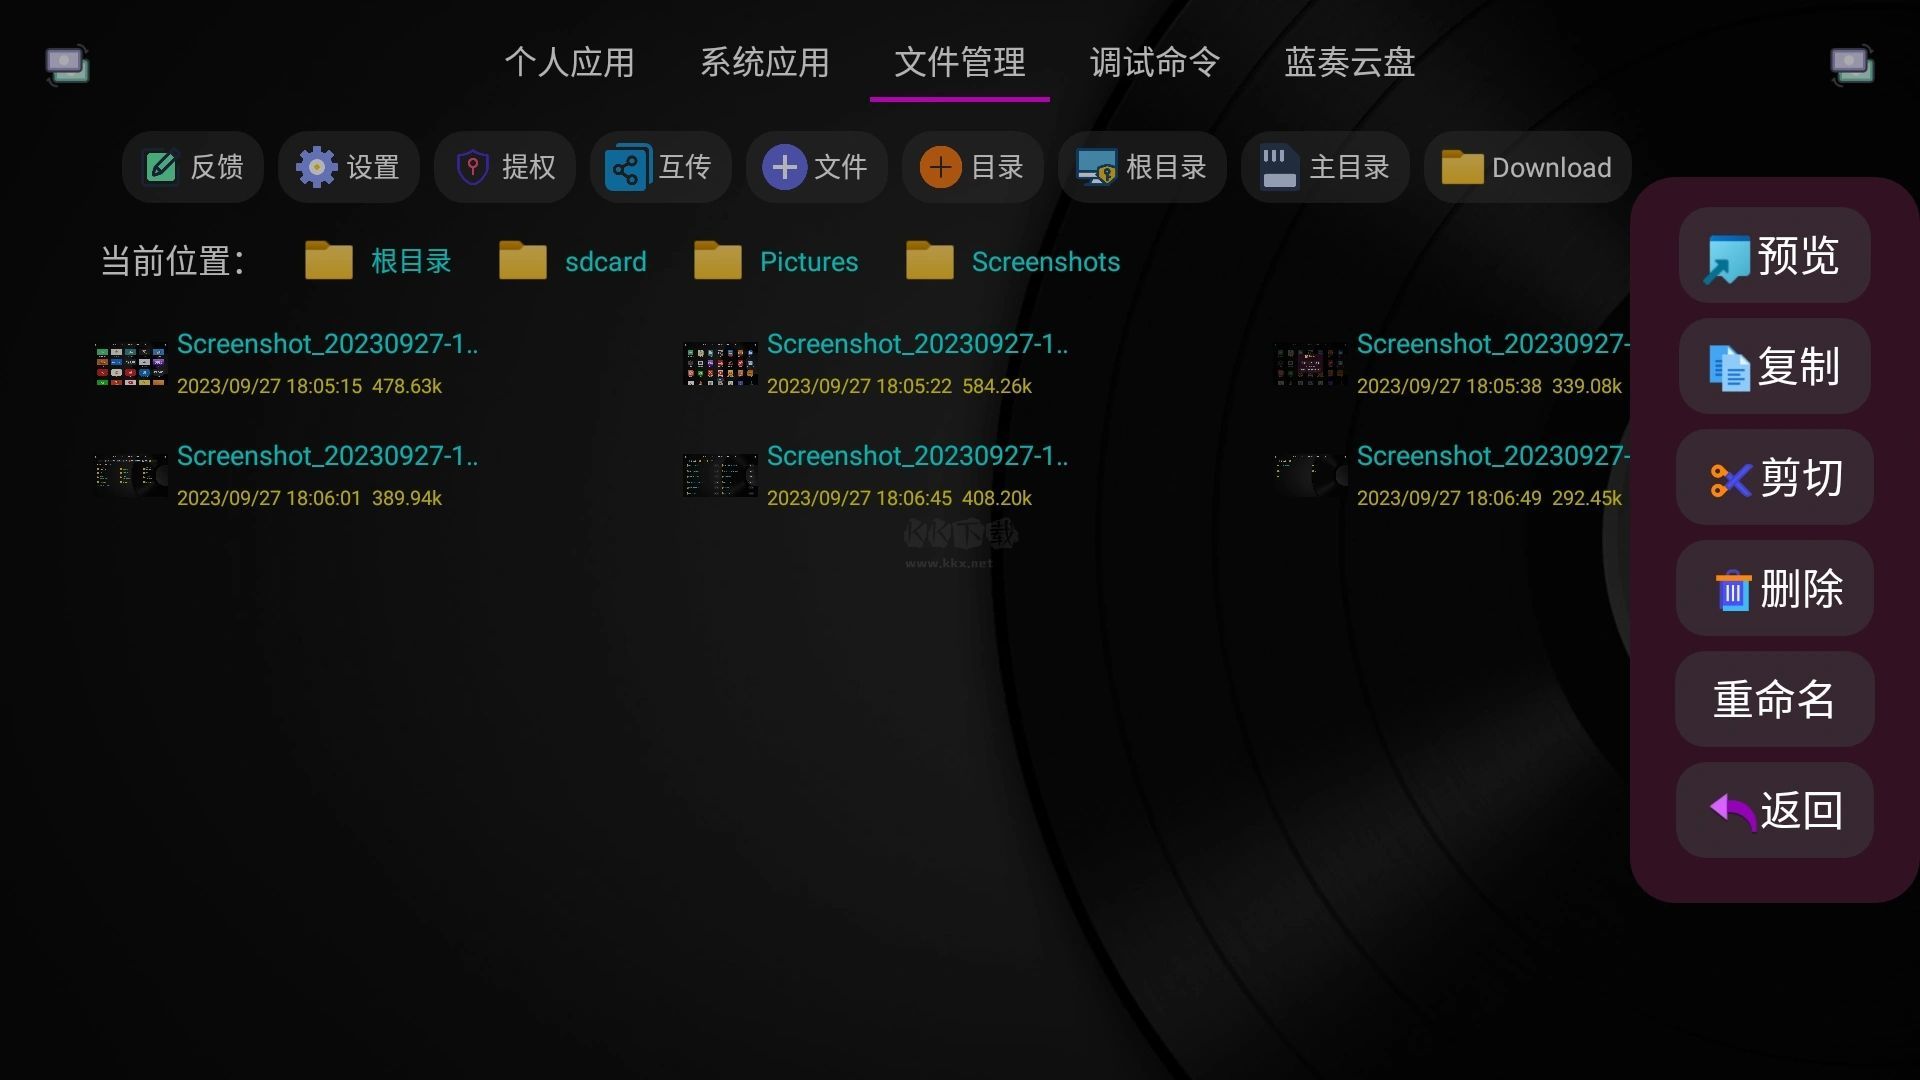Open 设置 (Settings) panel
Image resolution: width=1920 pixels, height=1080 pixels.
point(347,167)
